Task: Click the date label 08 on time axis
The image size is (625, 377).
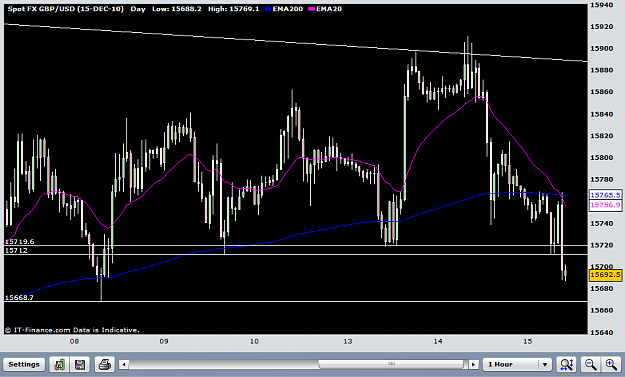Action: (74, 341)
